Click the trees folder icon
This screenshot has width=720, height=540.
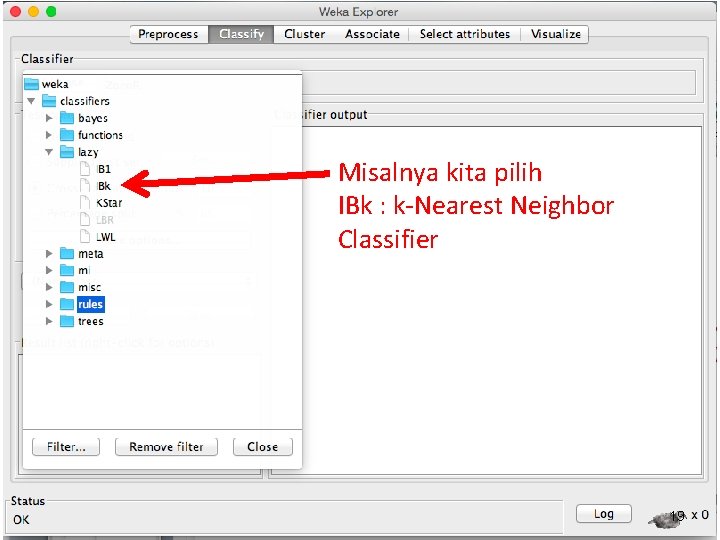(67, 321)
